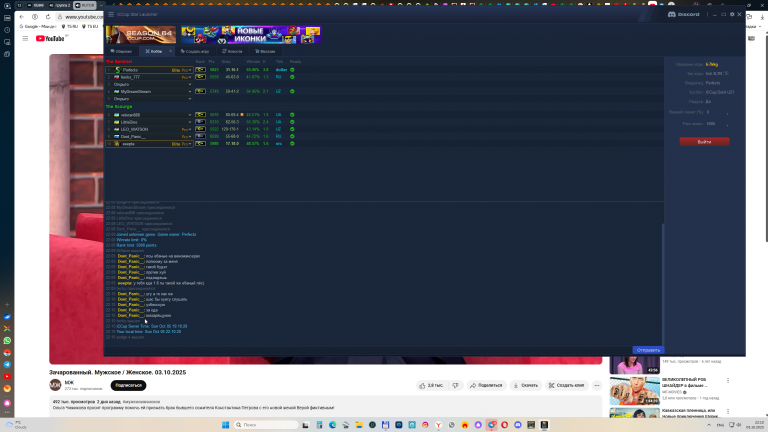This screenshot has height=432, width=768.
Task: Reload the browser page
Action: click(48, 17)
